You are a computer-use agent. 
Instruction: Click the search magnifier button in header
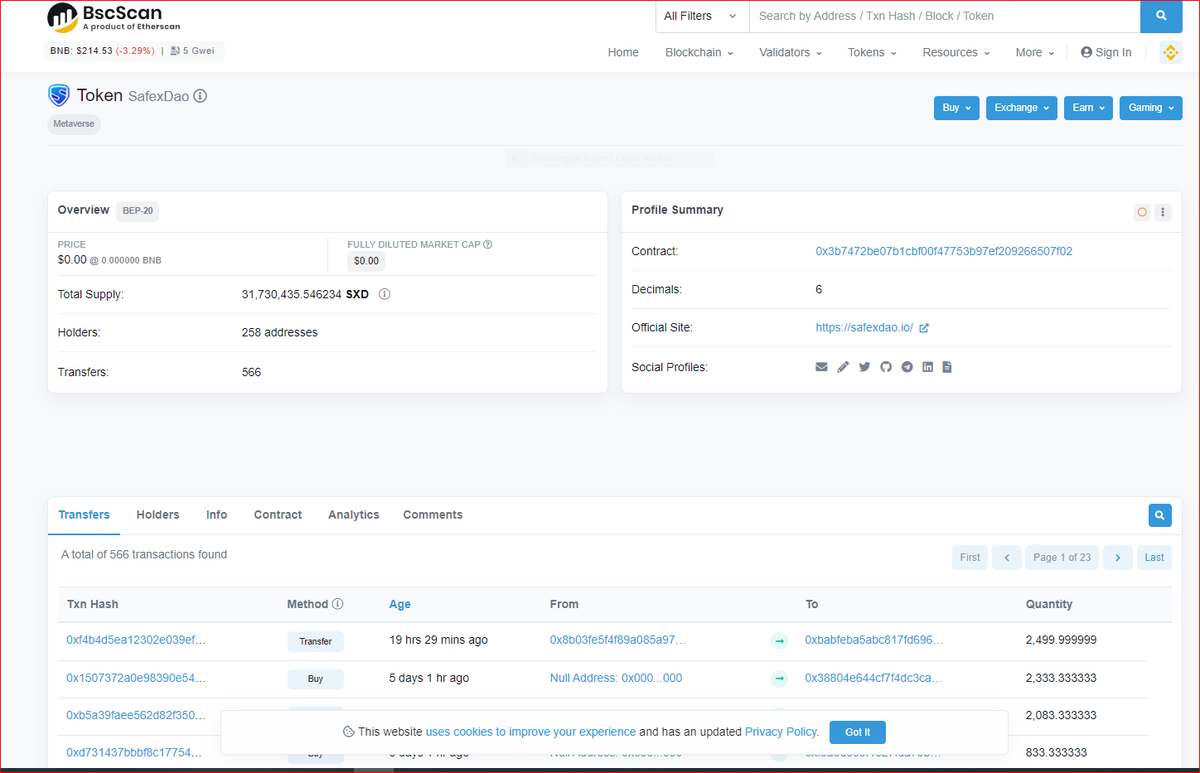[1160, 16]
